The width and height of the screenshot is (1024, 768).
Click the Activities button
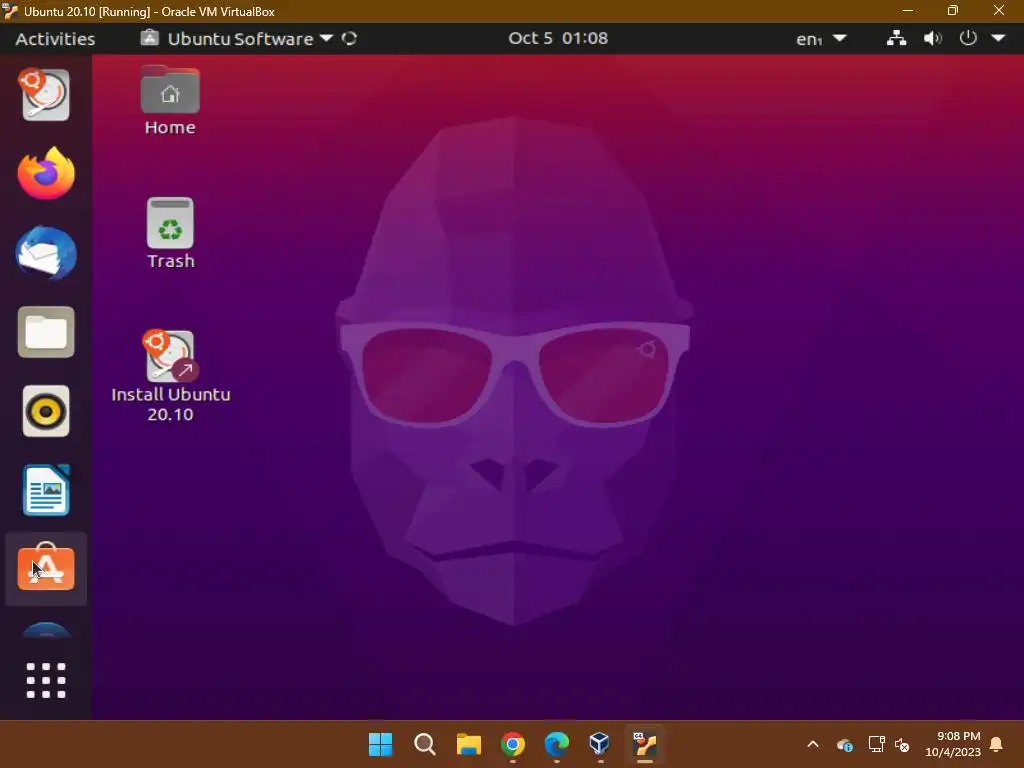56,39
